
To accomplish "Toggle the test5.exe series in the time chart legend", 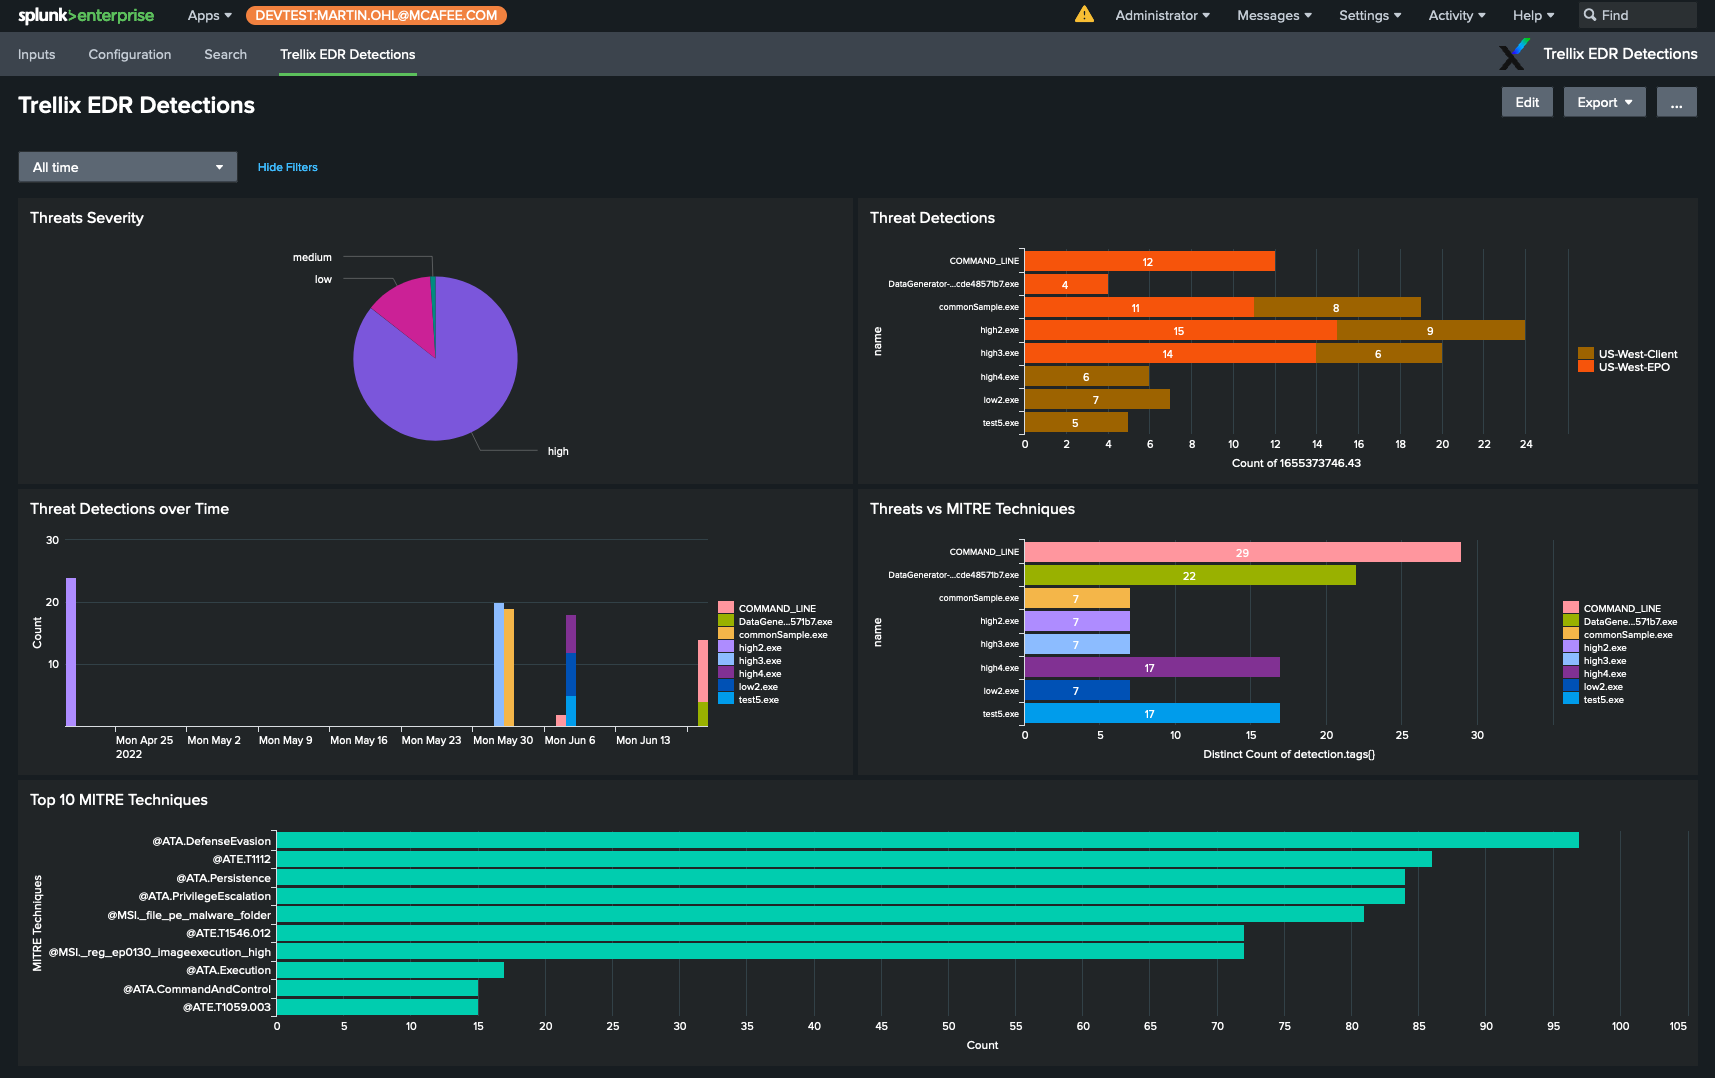I will [x=757, y=700].
